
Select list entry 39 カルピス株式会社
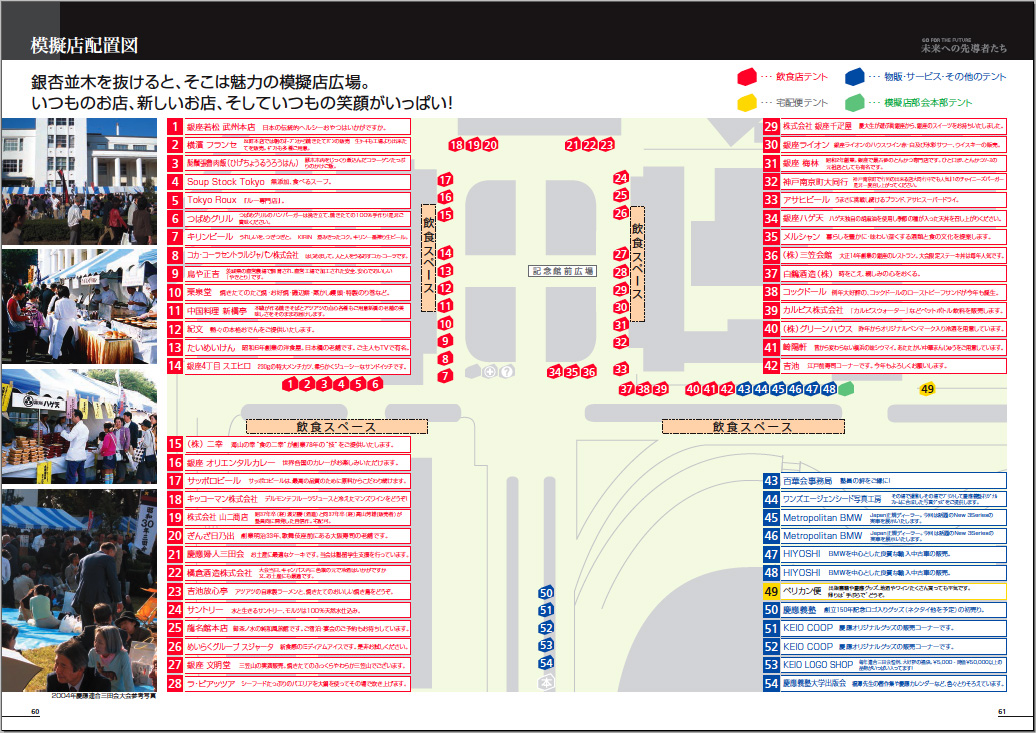(x=885, y=310)
